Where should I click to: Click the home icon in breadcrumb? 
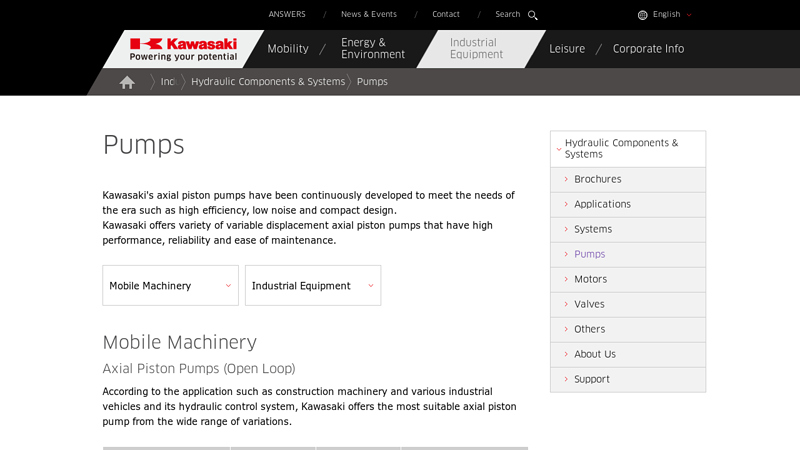pos(127,82)
